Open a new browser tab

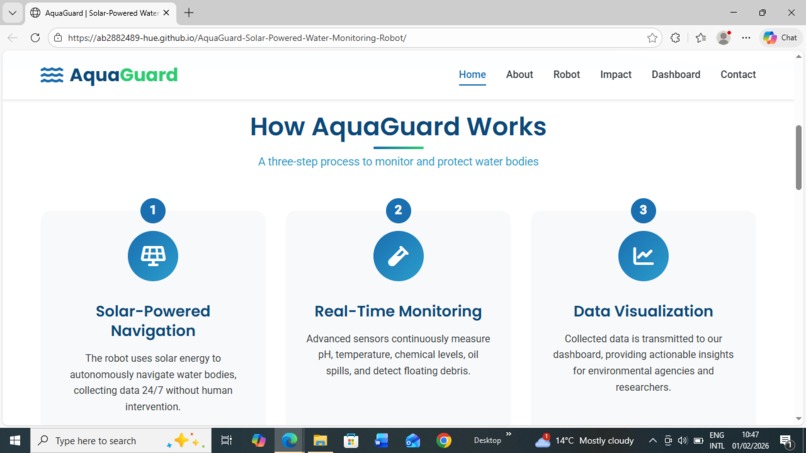coord(189,13)
